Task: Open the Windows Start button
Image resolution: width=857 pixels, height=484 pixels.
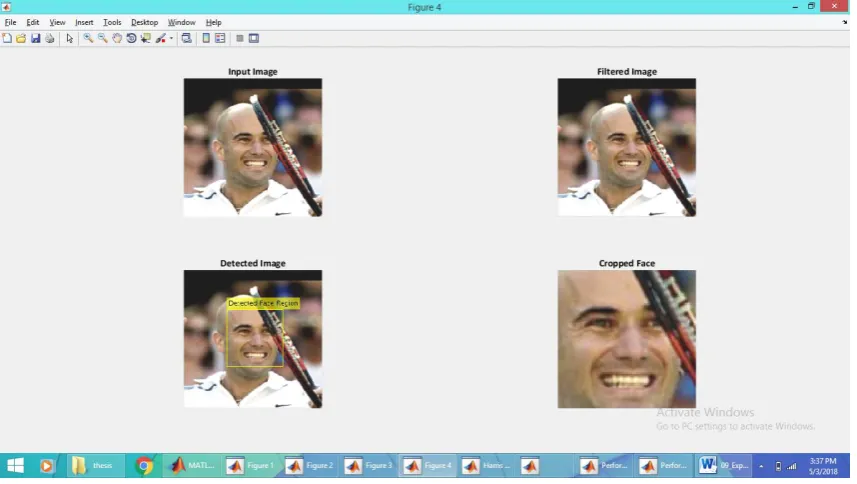Action: pos(15,465)
